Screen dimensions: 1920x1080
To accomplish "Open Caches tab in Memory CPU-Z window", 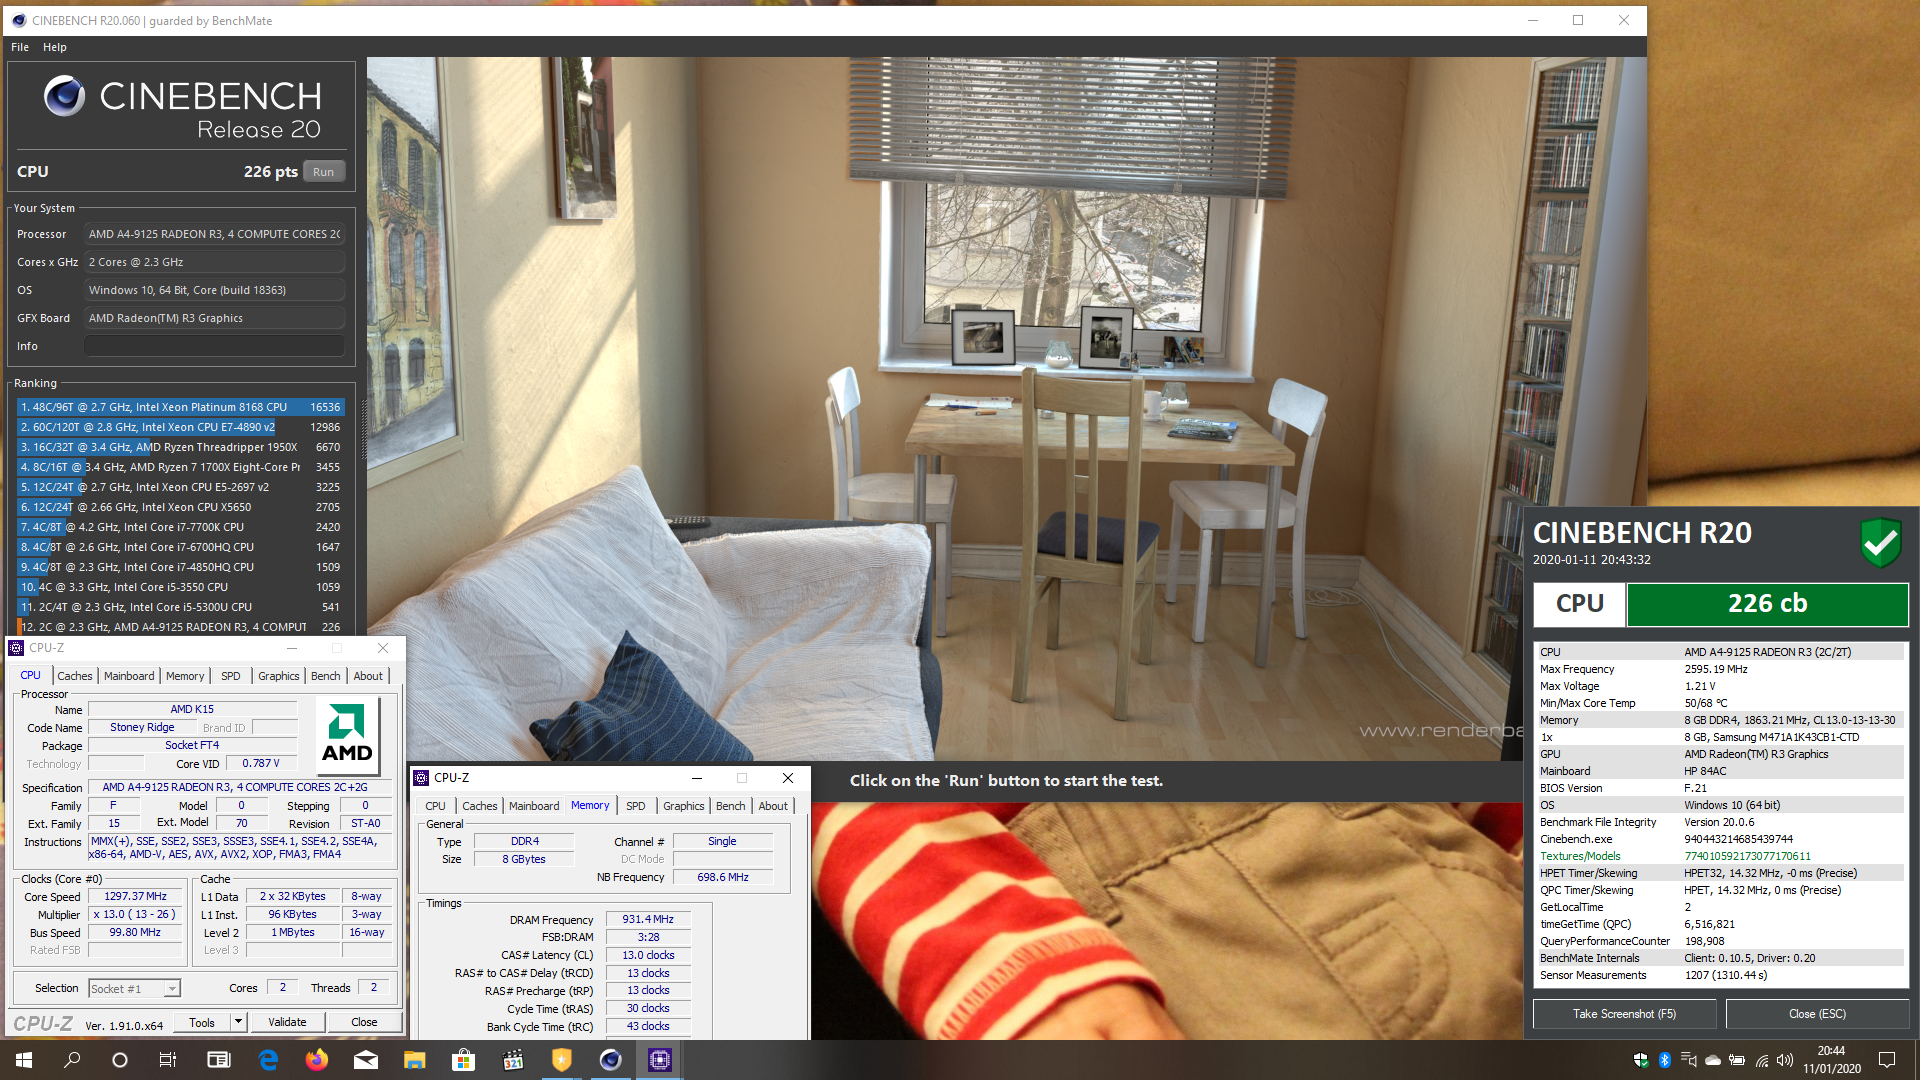I will click(480, 806).
